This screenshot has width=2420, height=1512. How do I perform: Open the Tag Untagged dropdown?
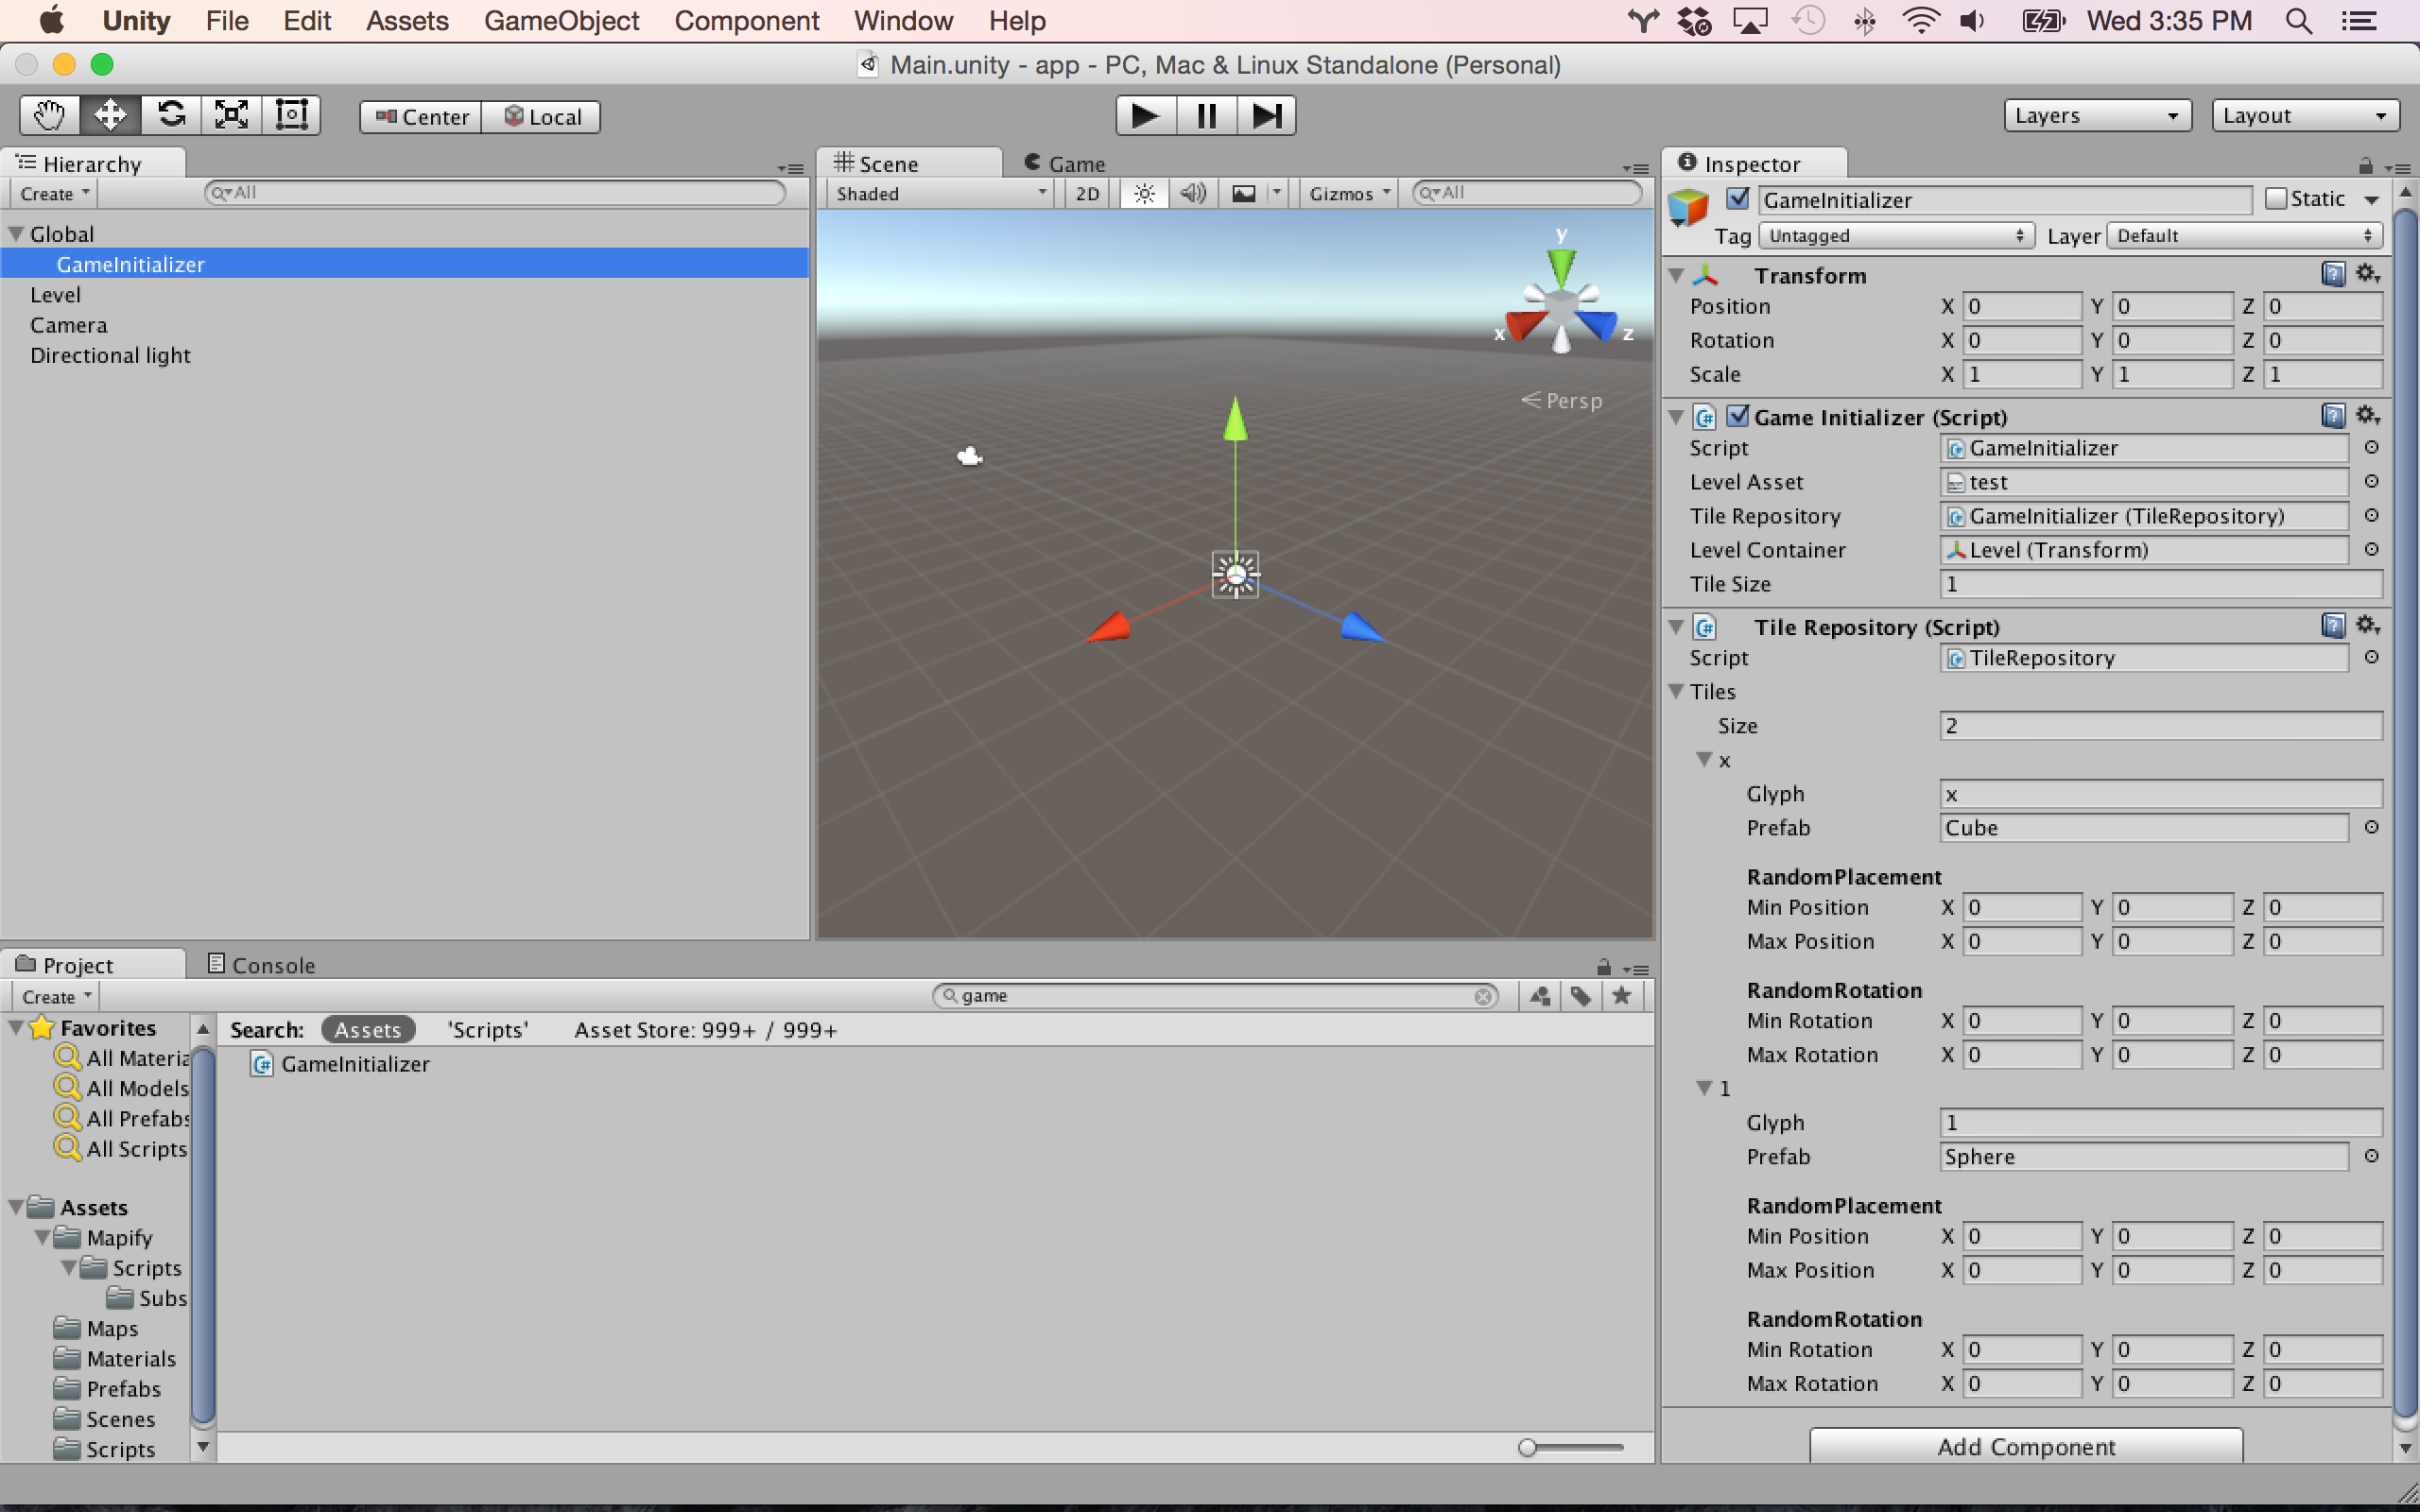pyautogui.click(x=1896, y=236)
